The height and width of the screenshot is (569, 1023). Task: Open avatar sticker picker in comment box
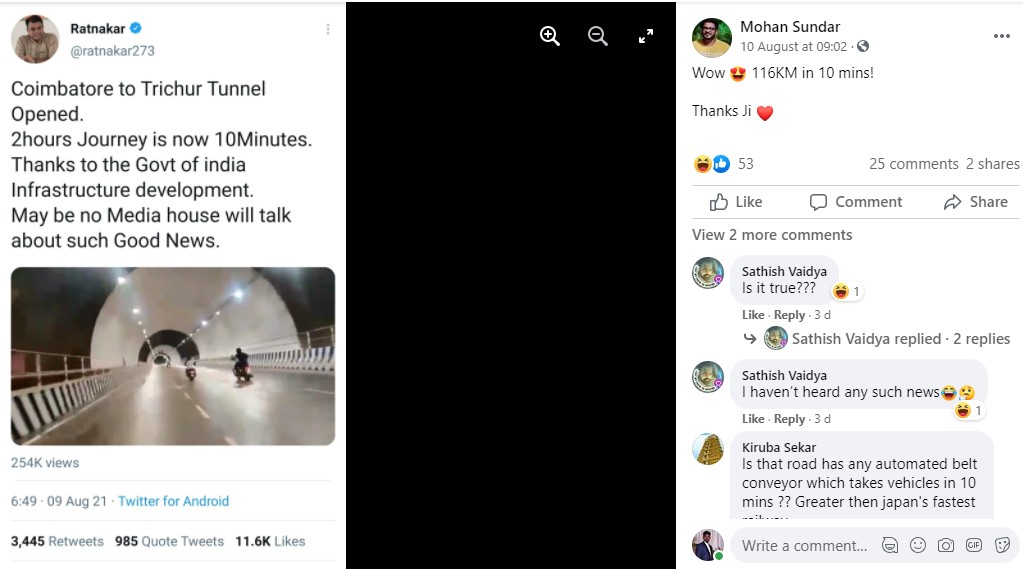889,545
